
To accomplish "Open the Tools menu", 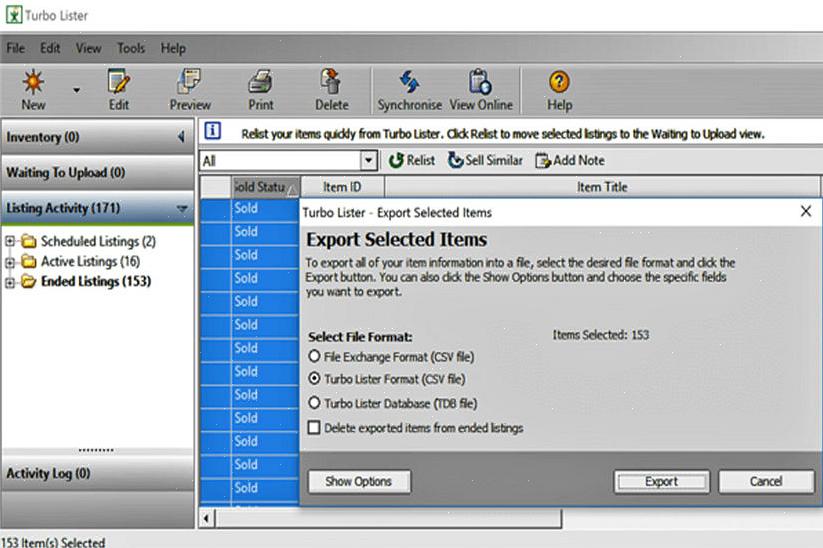I will tap(131, 48).
